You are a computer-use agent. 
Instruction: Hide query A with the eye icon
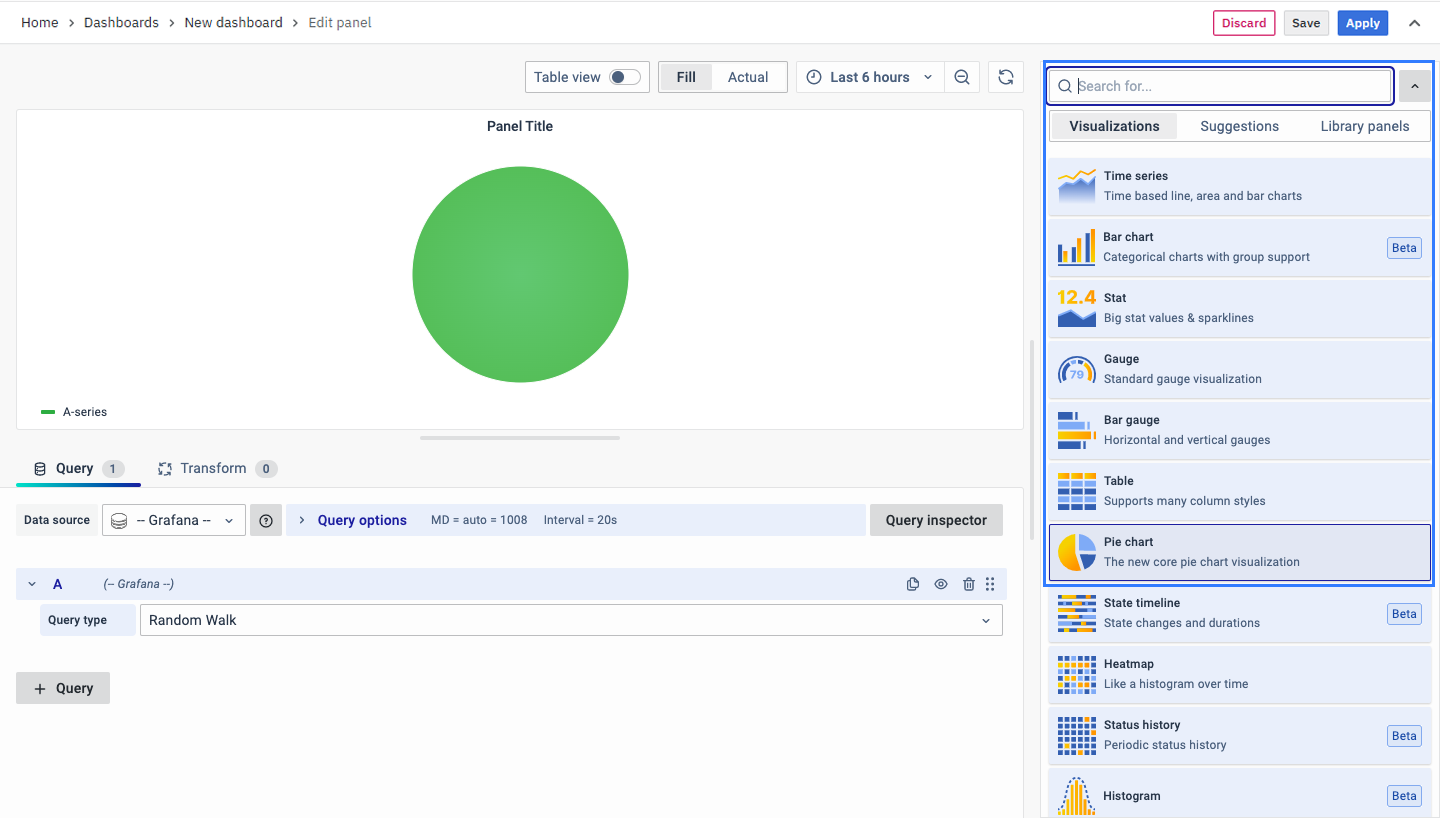[941, 584]
